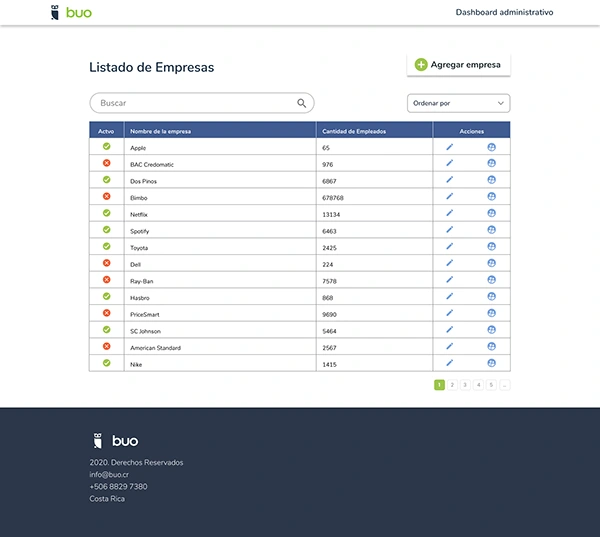Viewport: 600px width, 537px height.
Task: Click pencil icon in Dos Pinos row
Action: [x=450, y=180]
